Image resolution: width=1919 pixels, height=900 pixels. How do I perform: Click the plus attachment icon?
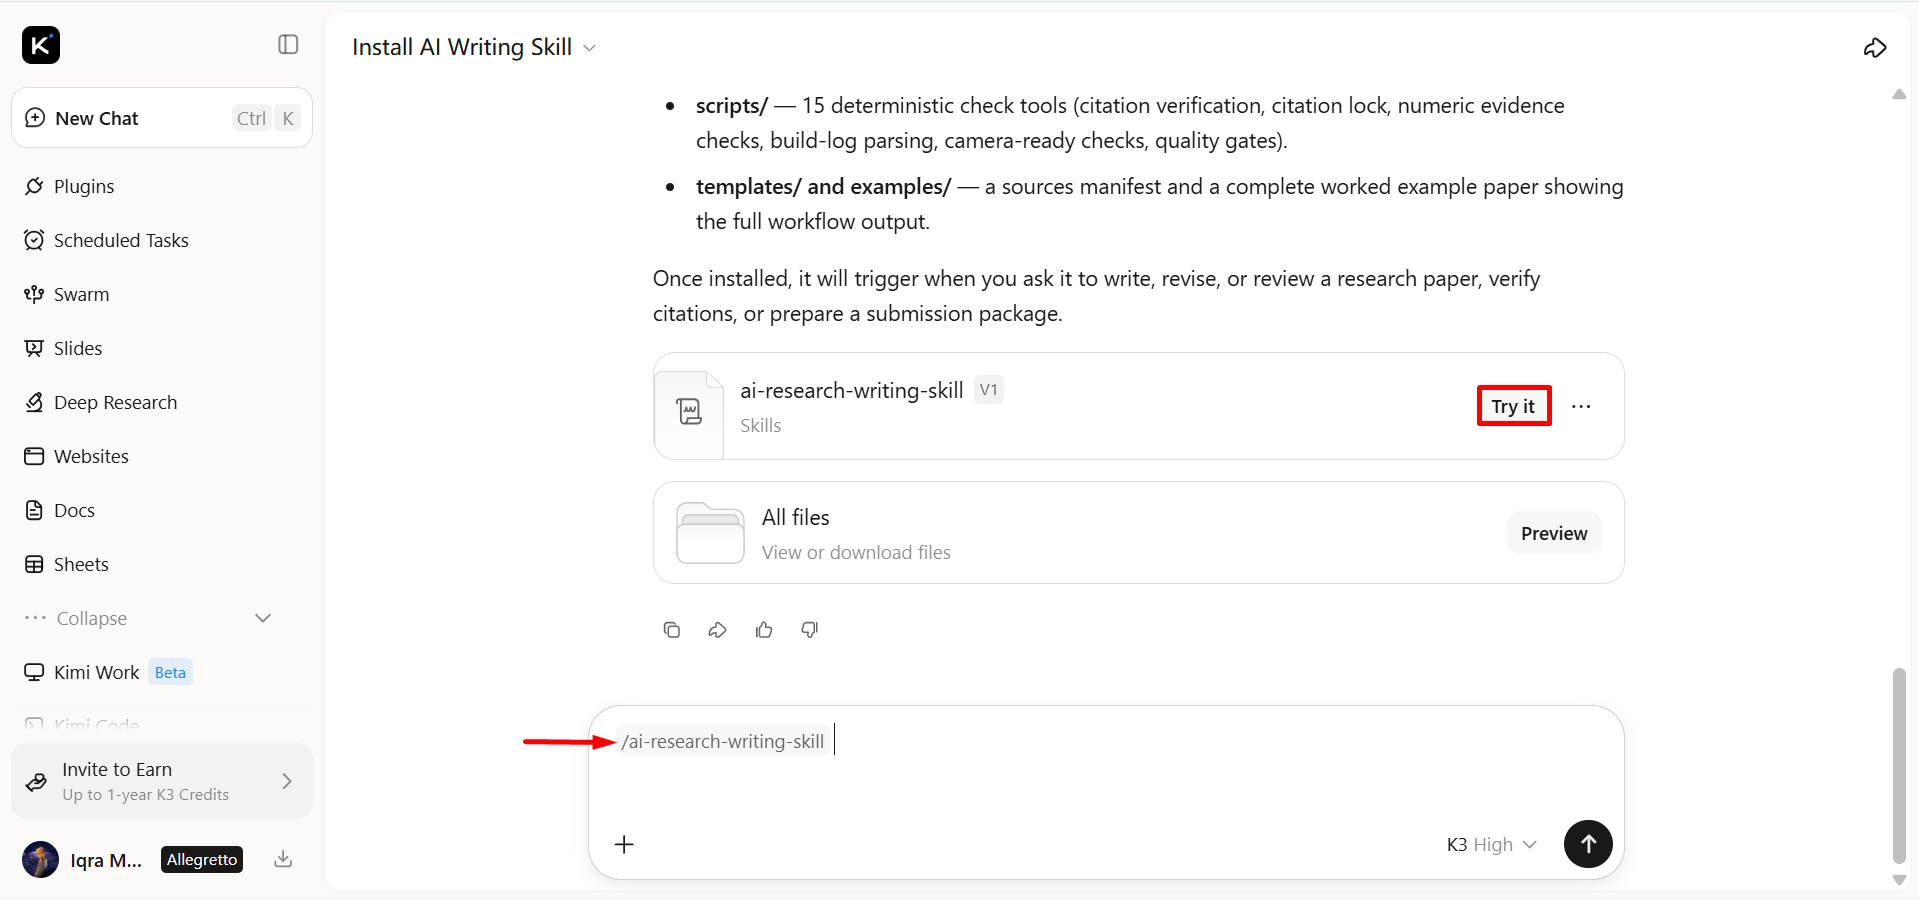[624, 844]
